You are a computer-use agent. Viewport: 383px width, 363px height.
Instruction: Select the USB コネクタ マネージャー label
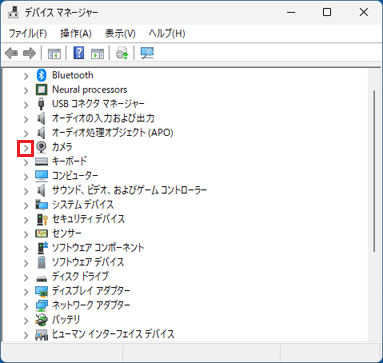point(98,104)
